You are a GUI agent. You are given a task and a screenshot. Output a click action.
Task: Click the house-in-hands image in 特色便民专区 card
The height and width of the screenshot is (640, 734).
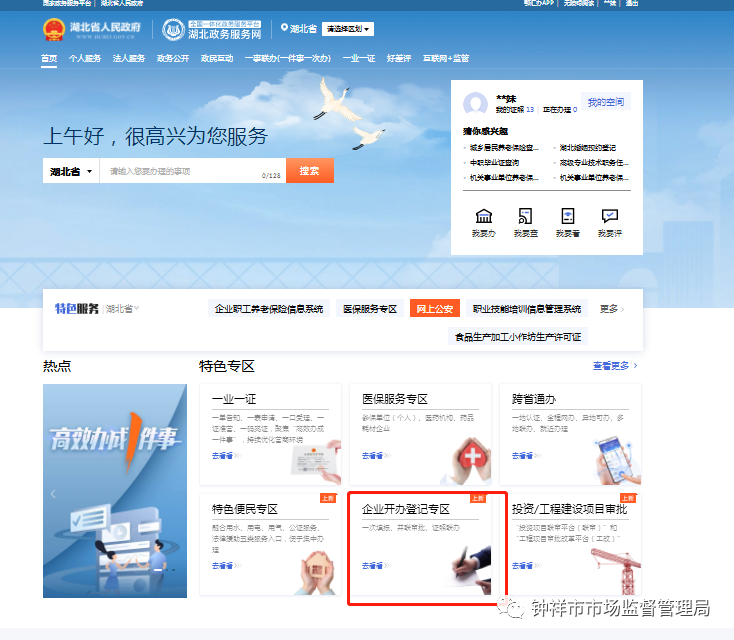point(318,572)
